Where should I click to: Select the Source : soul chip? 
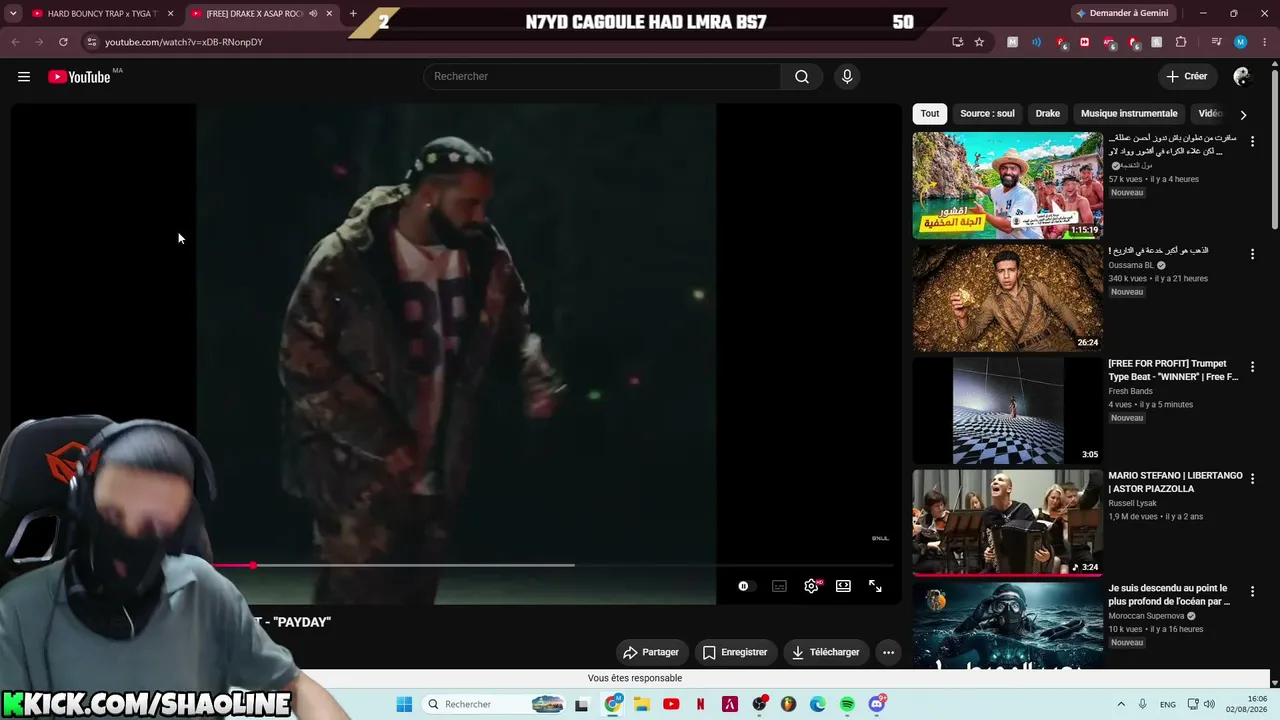[x=987, y=114]
